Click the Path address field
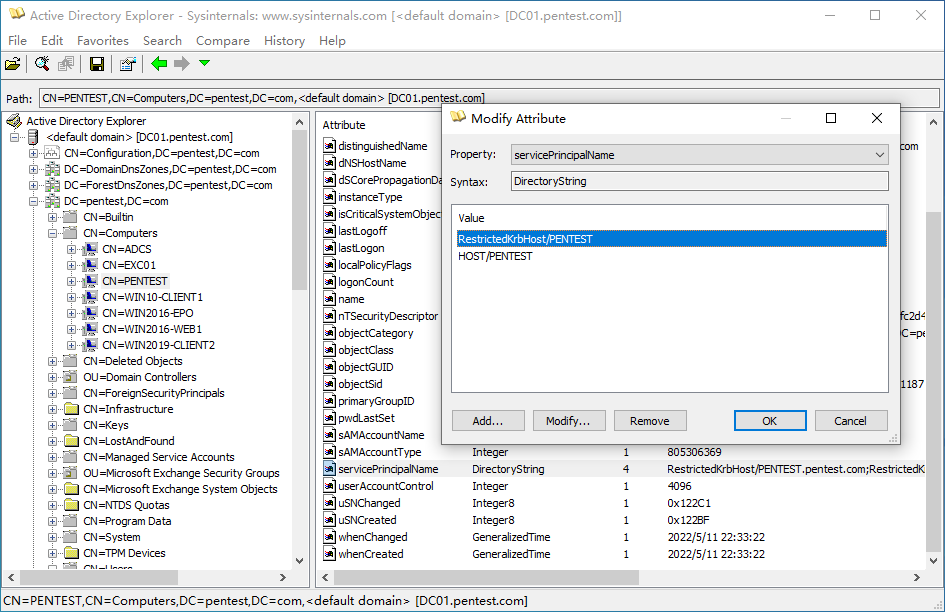This screenshot has height=612, width=945. [489, 98]
